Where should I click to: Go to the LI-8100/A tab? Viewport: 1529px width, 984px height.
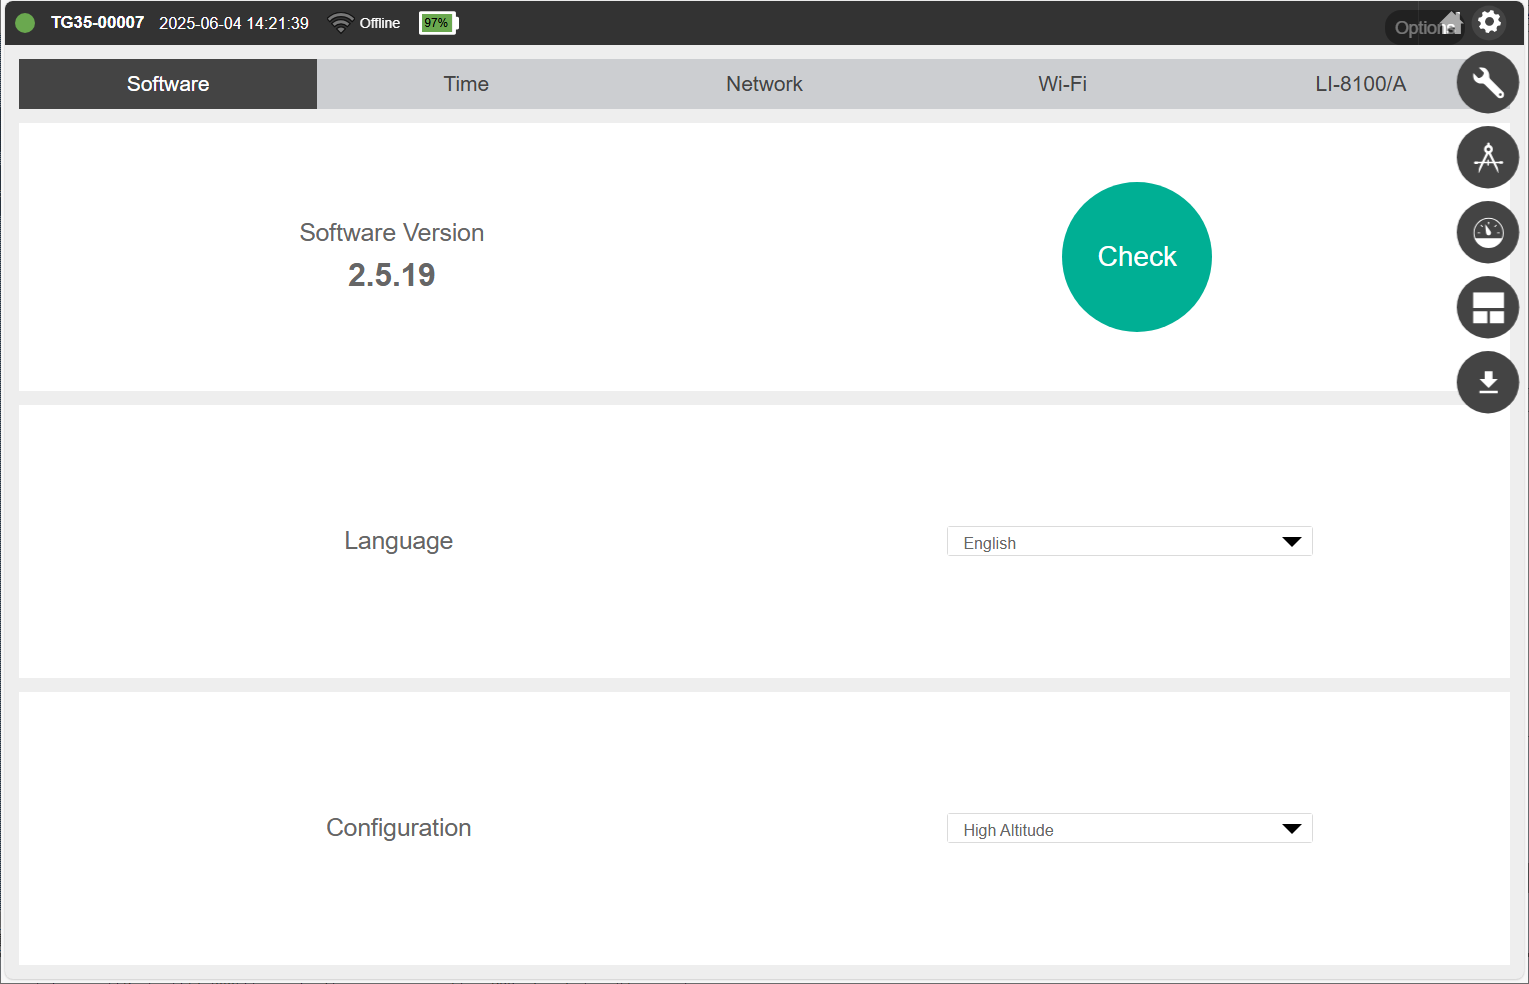coord(1359,84)
